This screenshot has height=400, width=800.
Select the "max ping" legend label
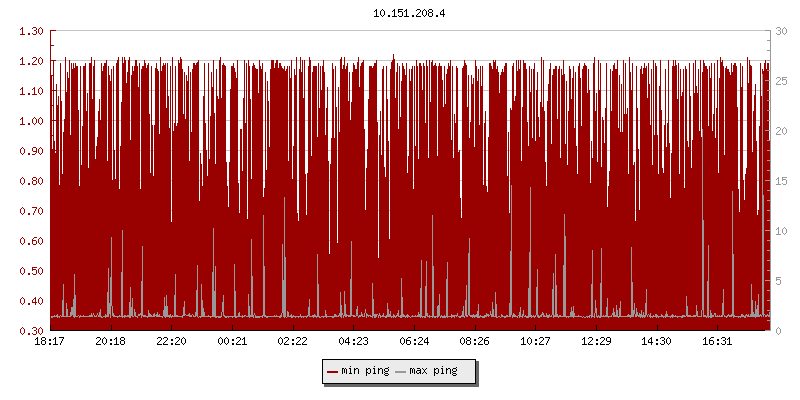click(x=434, y=372)
